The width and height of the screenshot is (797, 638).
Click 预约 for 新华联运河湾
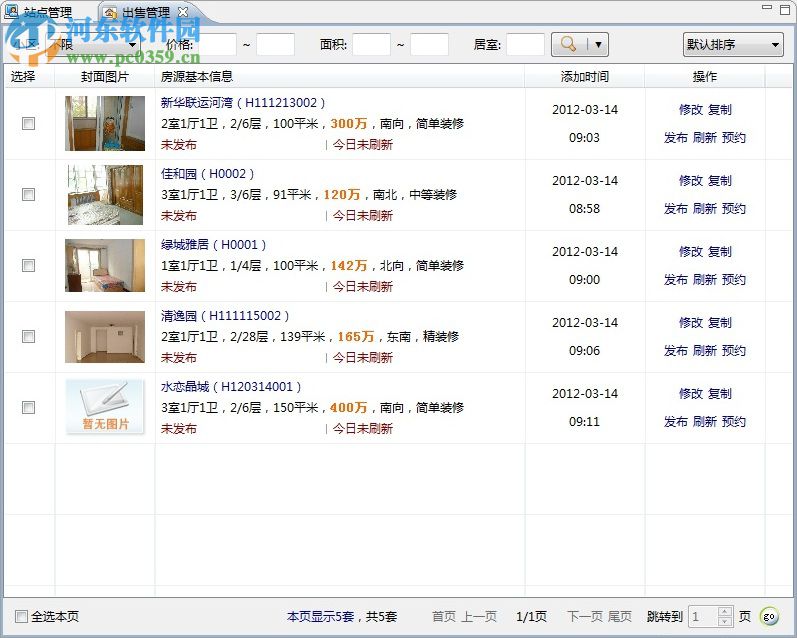[734, 138]
